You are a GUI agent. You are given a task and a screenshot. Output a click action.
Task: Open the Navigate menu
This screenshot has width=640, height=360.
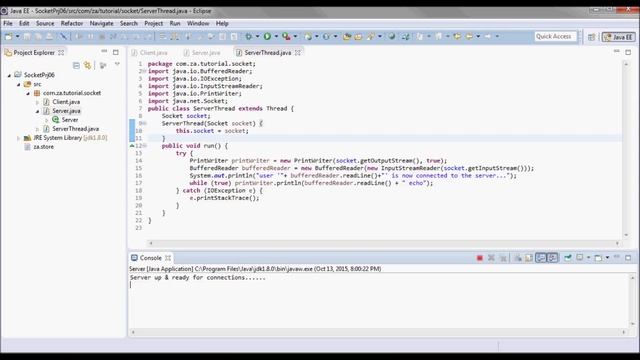(x=101, y=23)
